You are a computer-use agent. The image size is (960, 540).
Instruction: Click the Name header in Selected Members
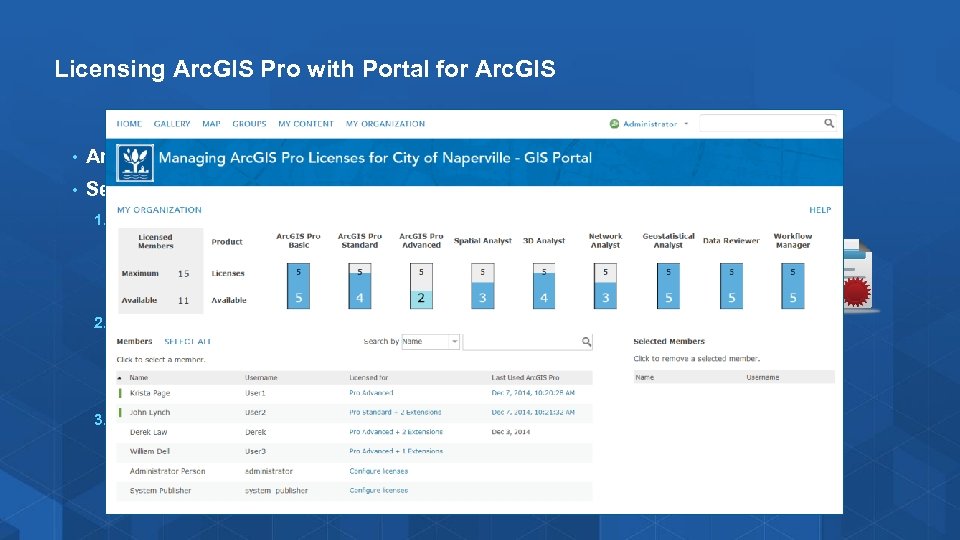645,377
